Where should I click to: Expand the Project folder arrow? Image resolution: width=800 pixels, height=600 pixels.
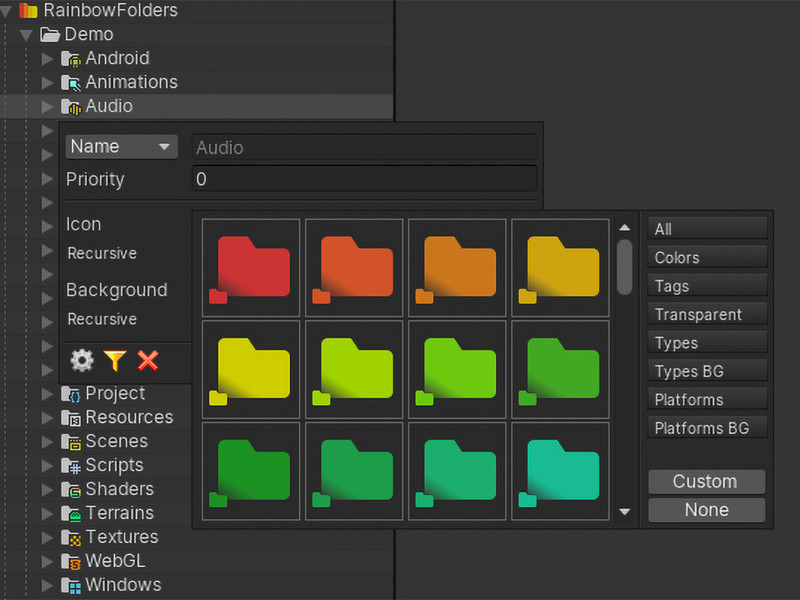[x=47, y=394]
